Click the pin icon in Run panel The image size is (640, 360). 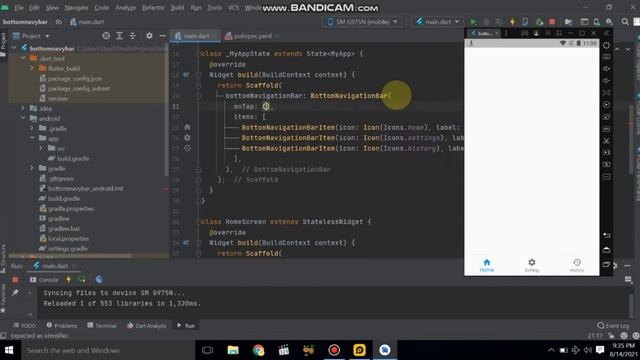pyautogui.click(x=15, y=293)
